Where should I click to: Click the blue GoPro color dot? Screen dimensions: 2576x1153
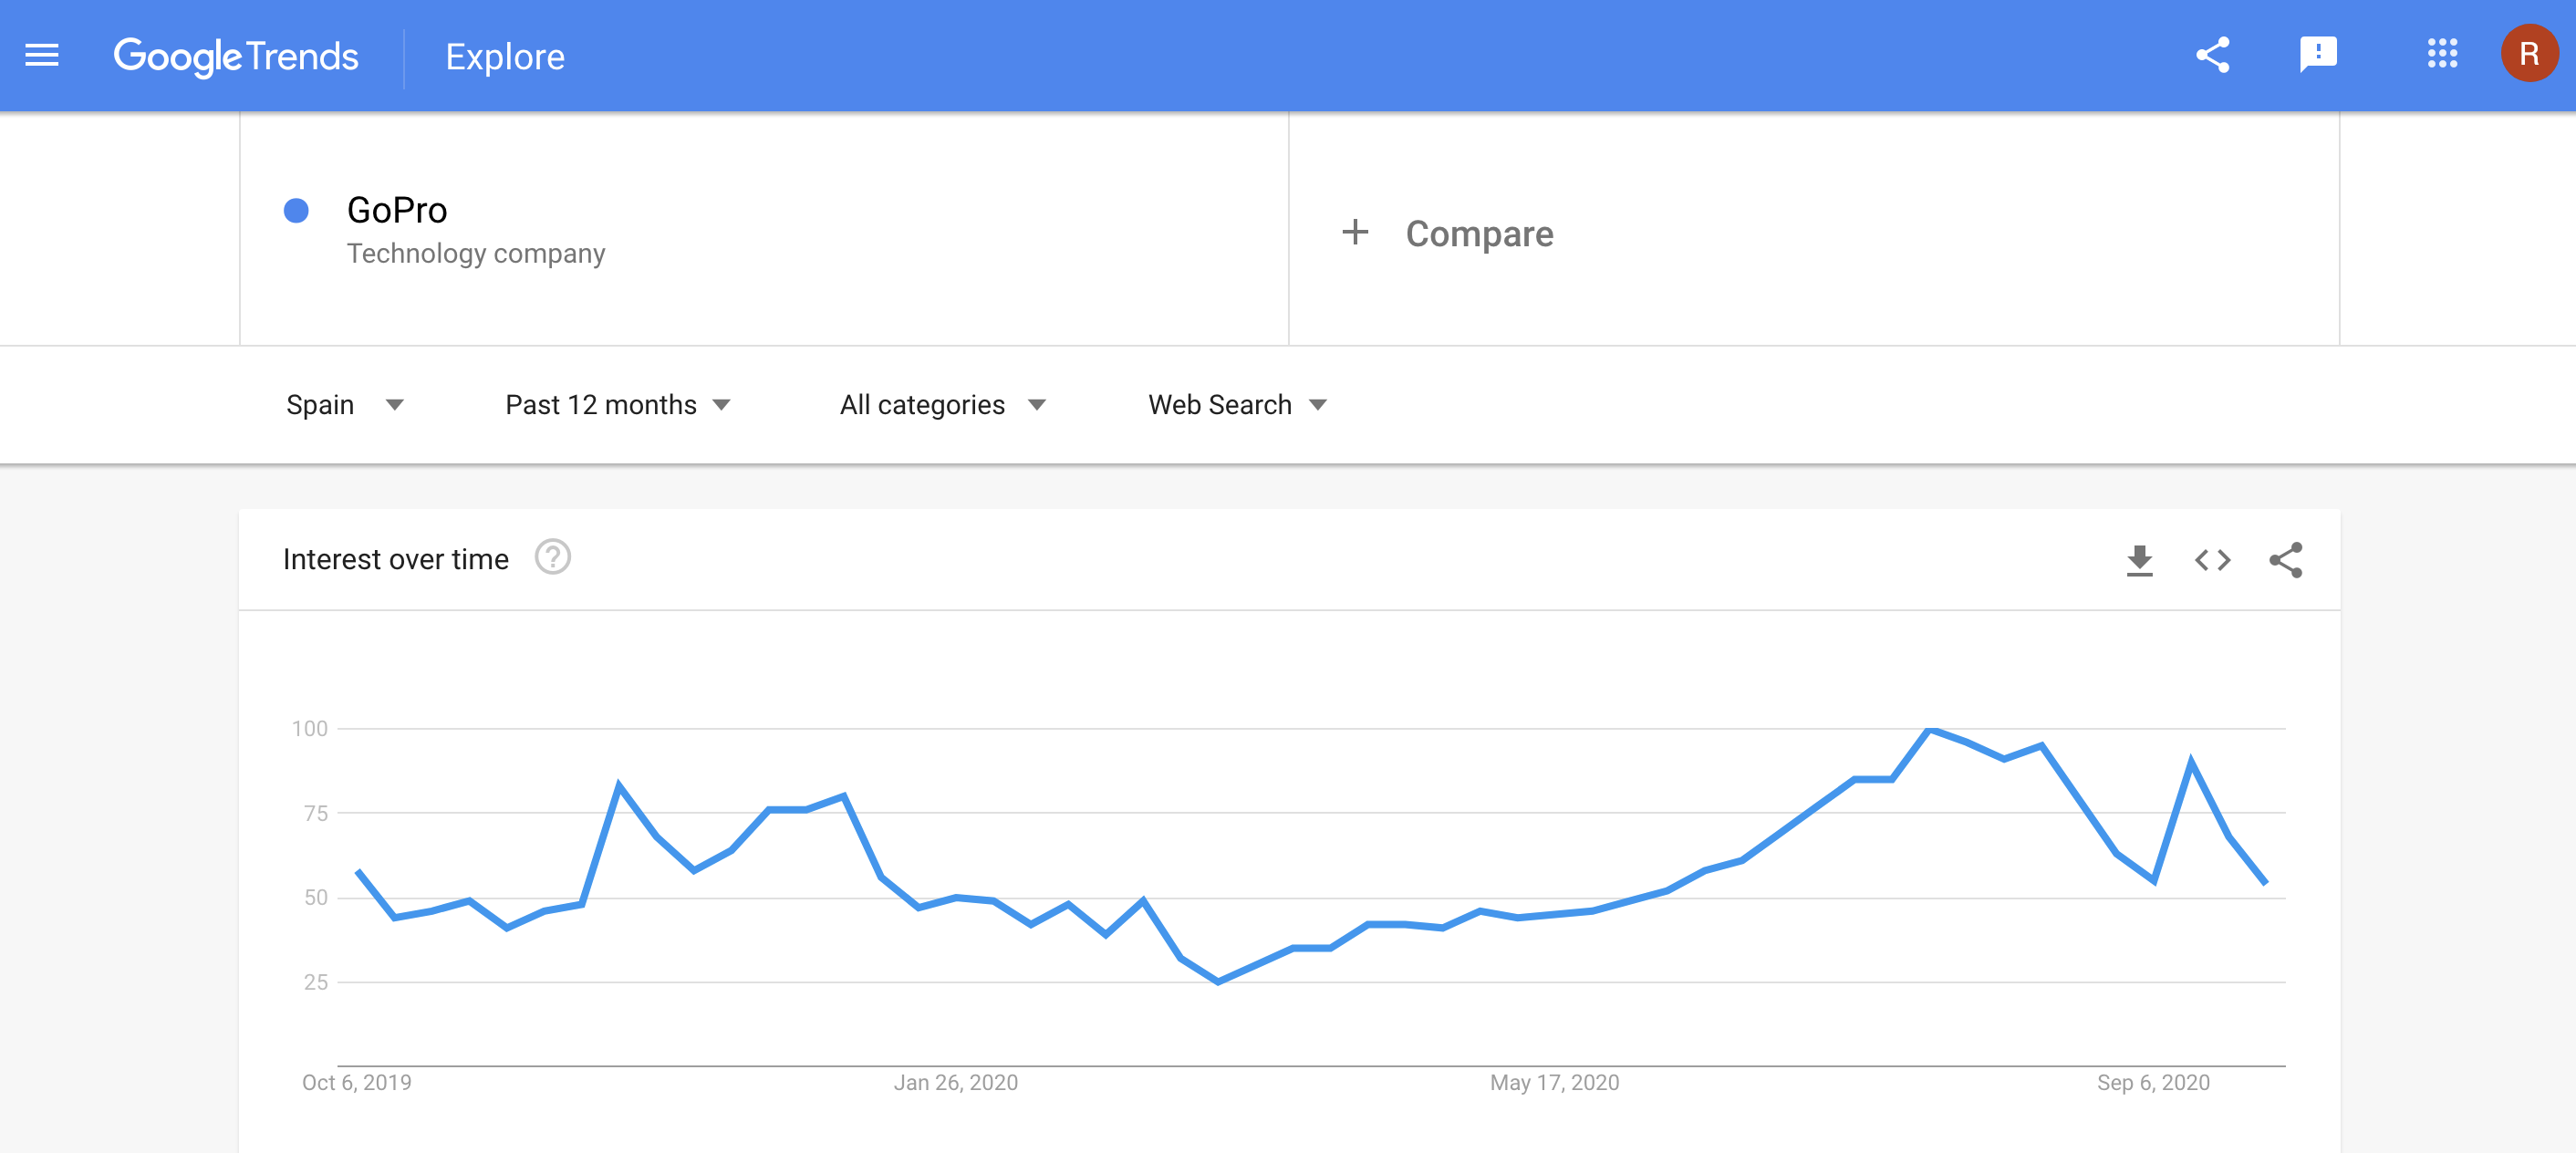pyautogui.click(x=296, y=210)
